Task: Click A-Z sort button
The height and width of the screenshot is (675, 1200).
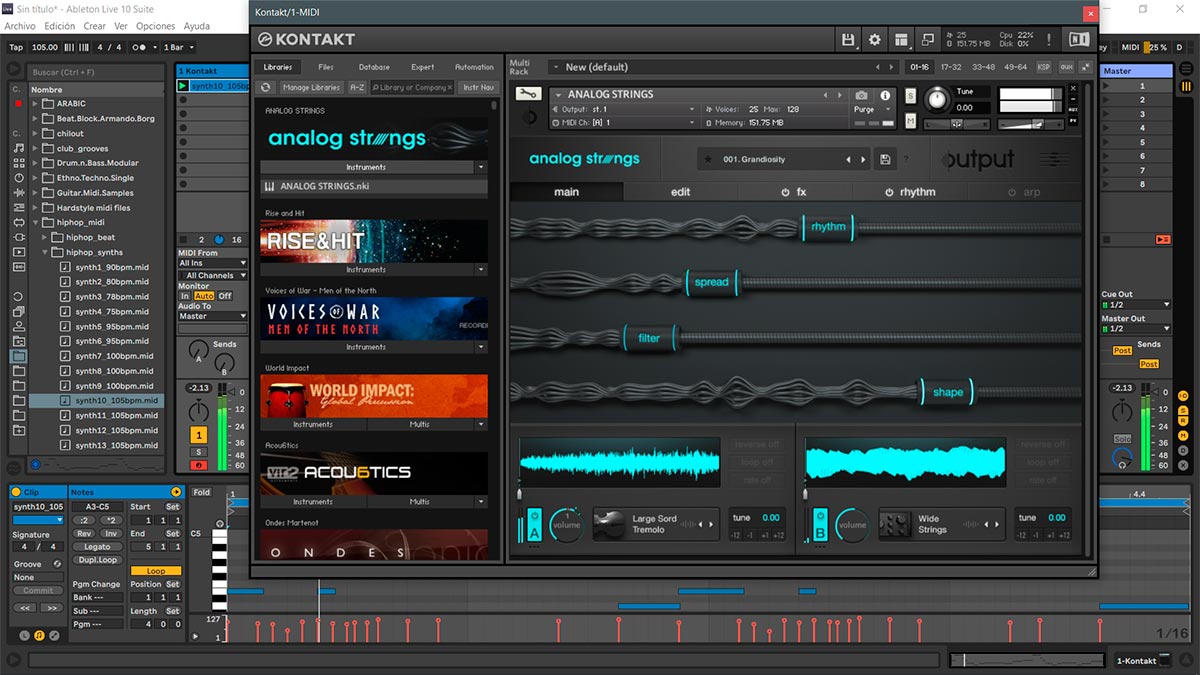Action: click(357, 87)
